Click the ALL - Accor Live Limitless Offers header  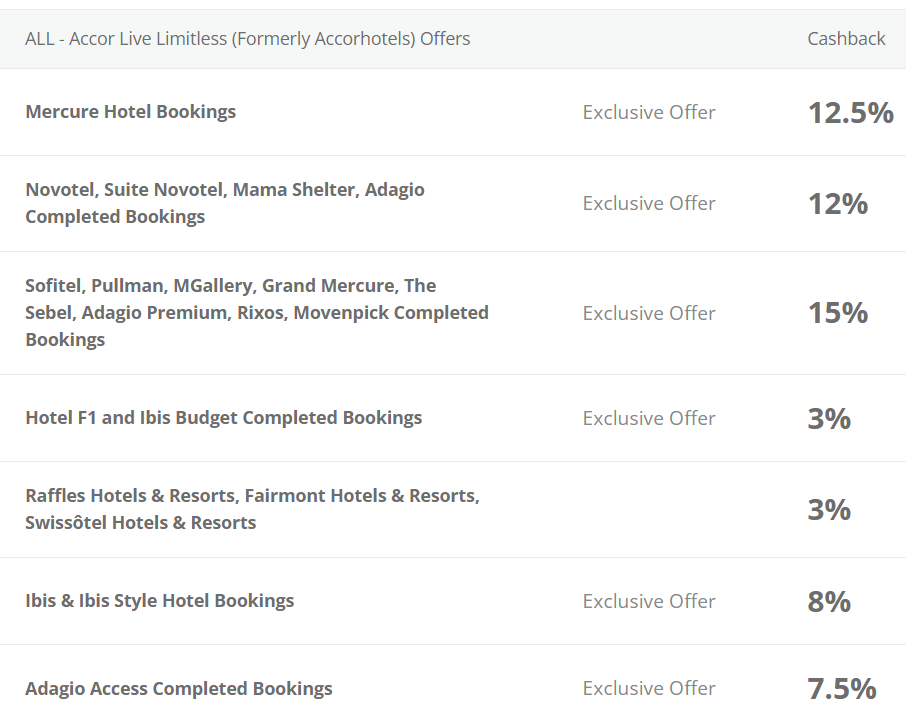tap(247, 39)
